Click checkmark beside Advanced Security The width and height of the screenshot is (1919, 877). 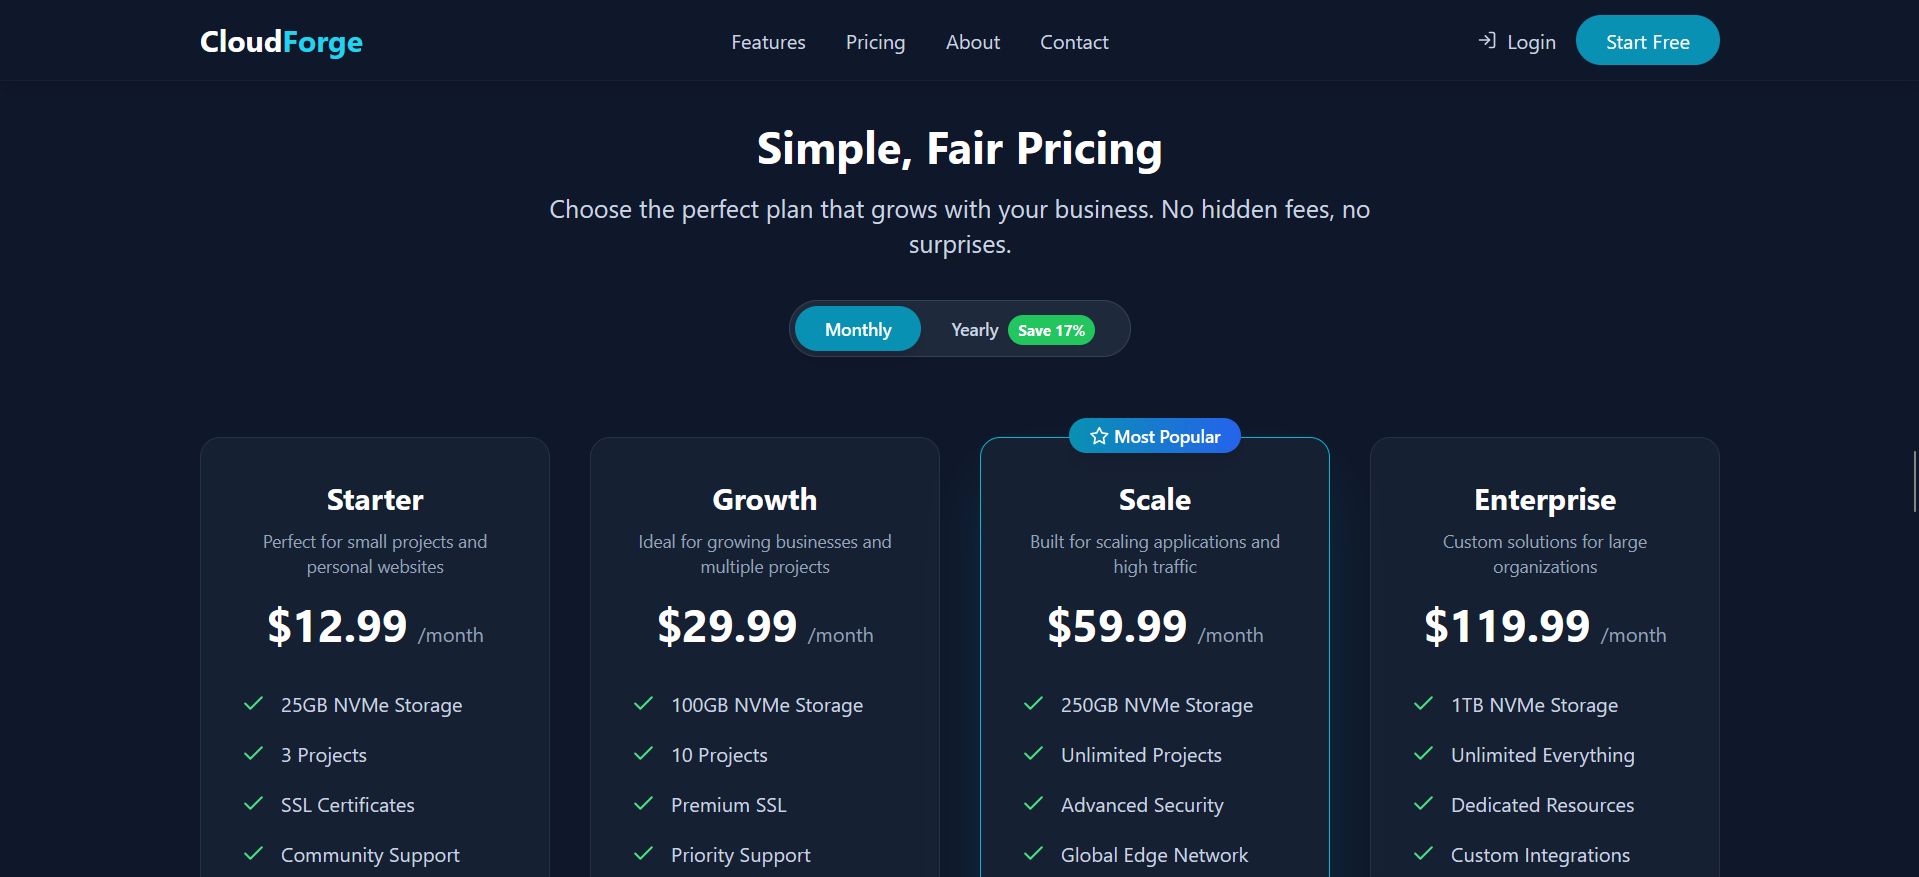[1034, 804]
